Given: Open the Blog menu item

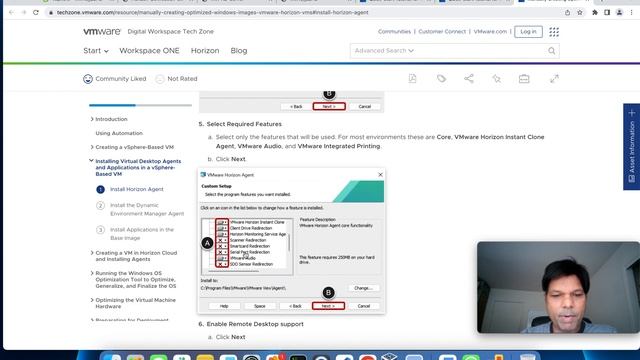Looking at the screenshot, I should coord(239,51).
